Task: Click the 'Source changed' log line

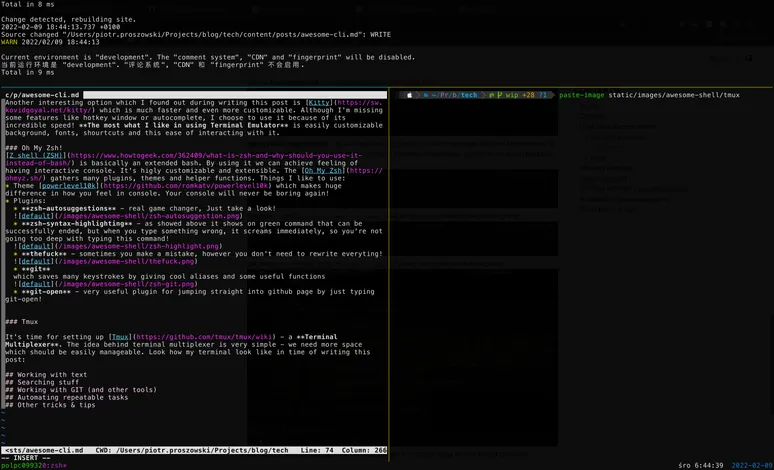Action: 195,35
